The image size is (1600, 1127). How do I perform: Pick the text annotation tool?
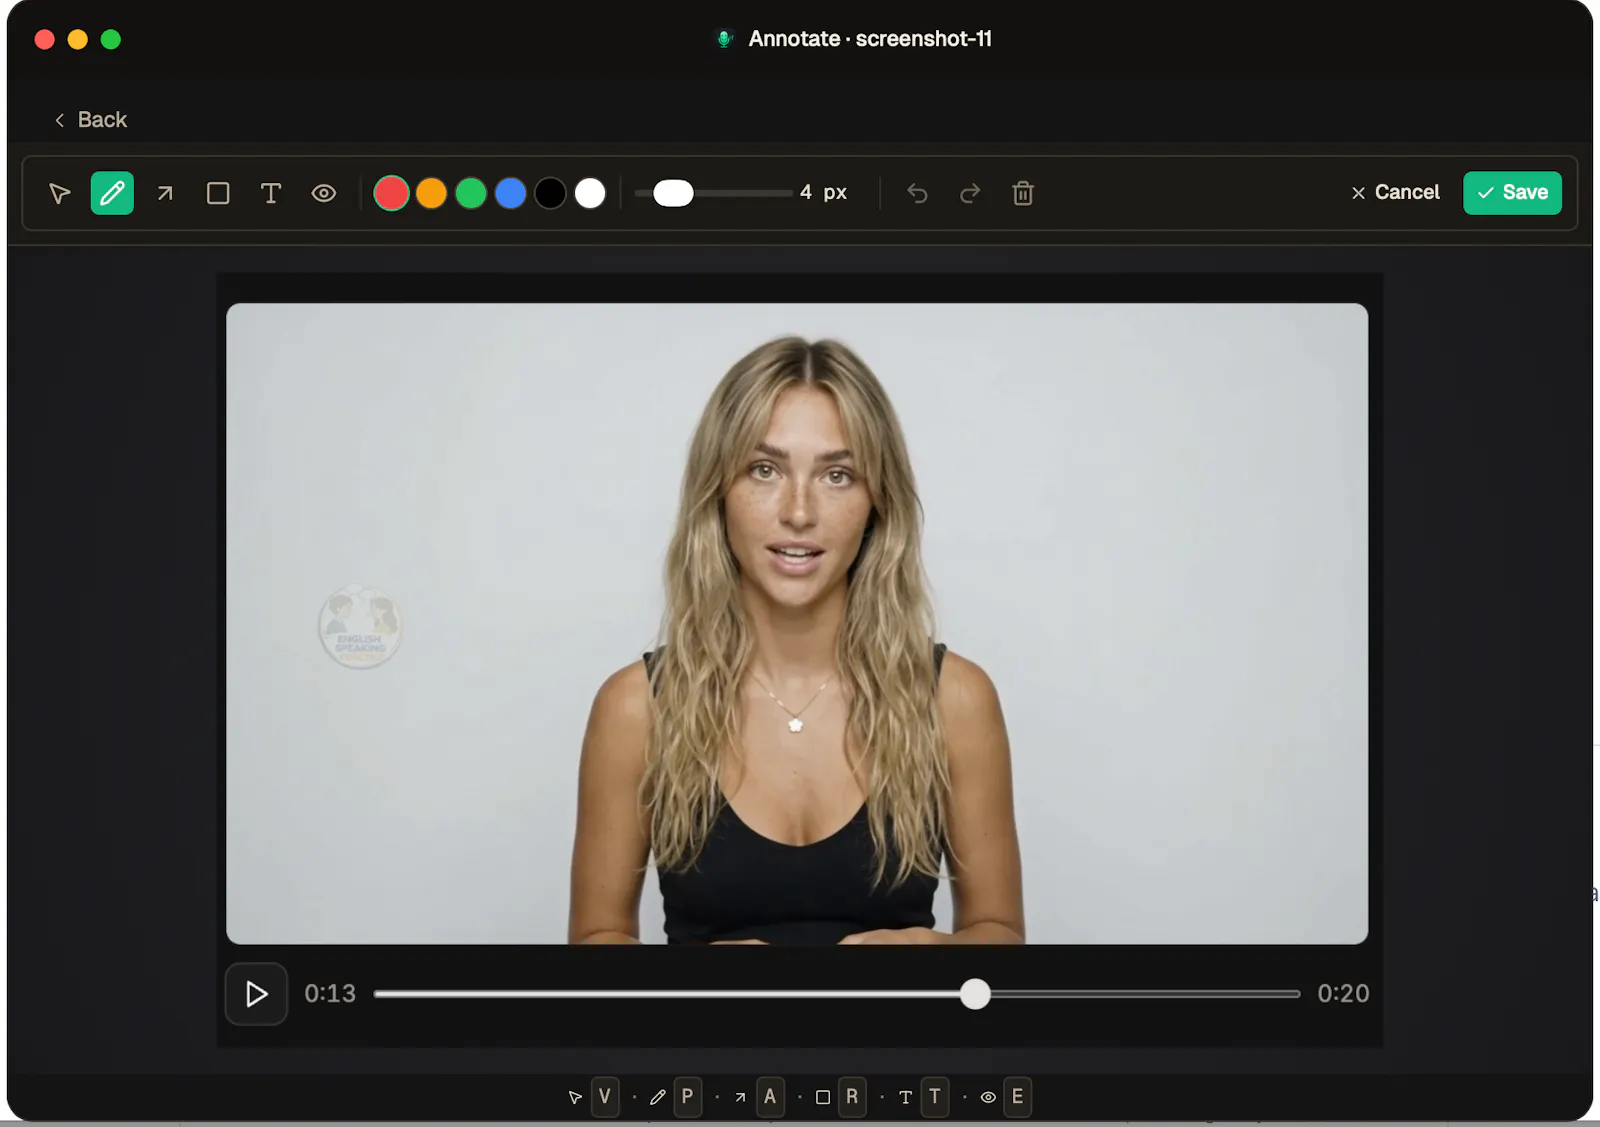click(x=271, y=193)
